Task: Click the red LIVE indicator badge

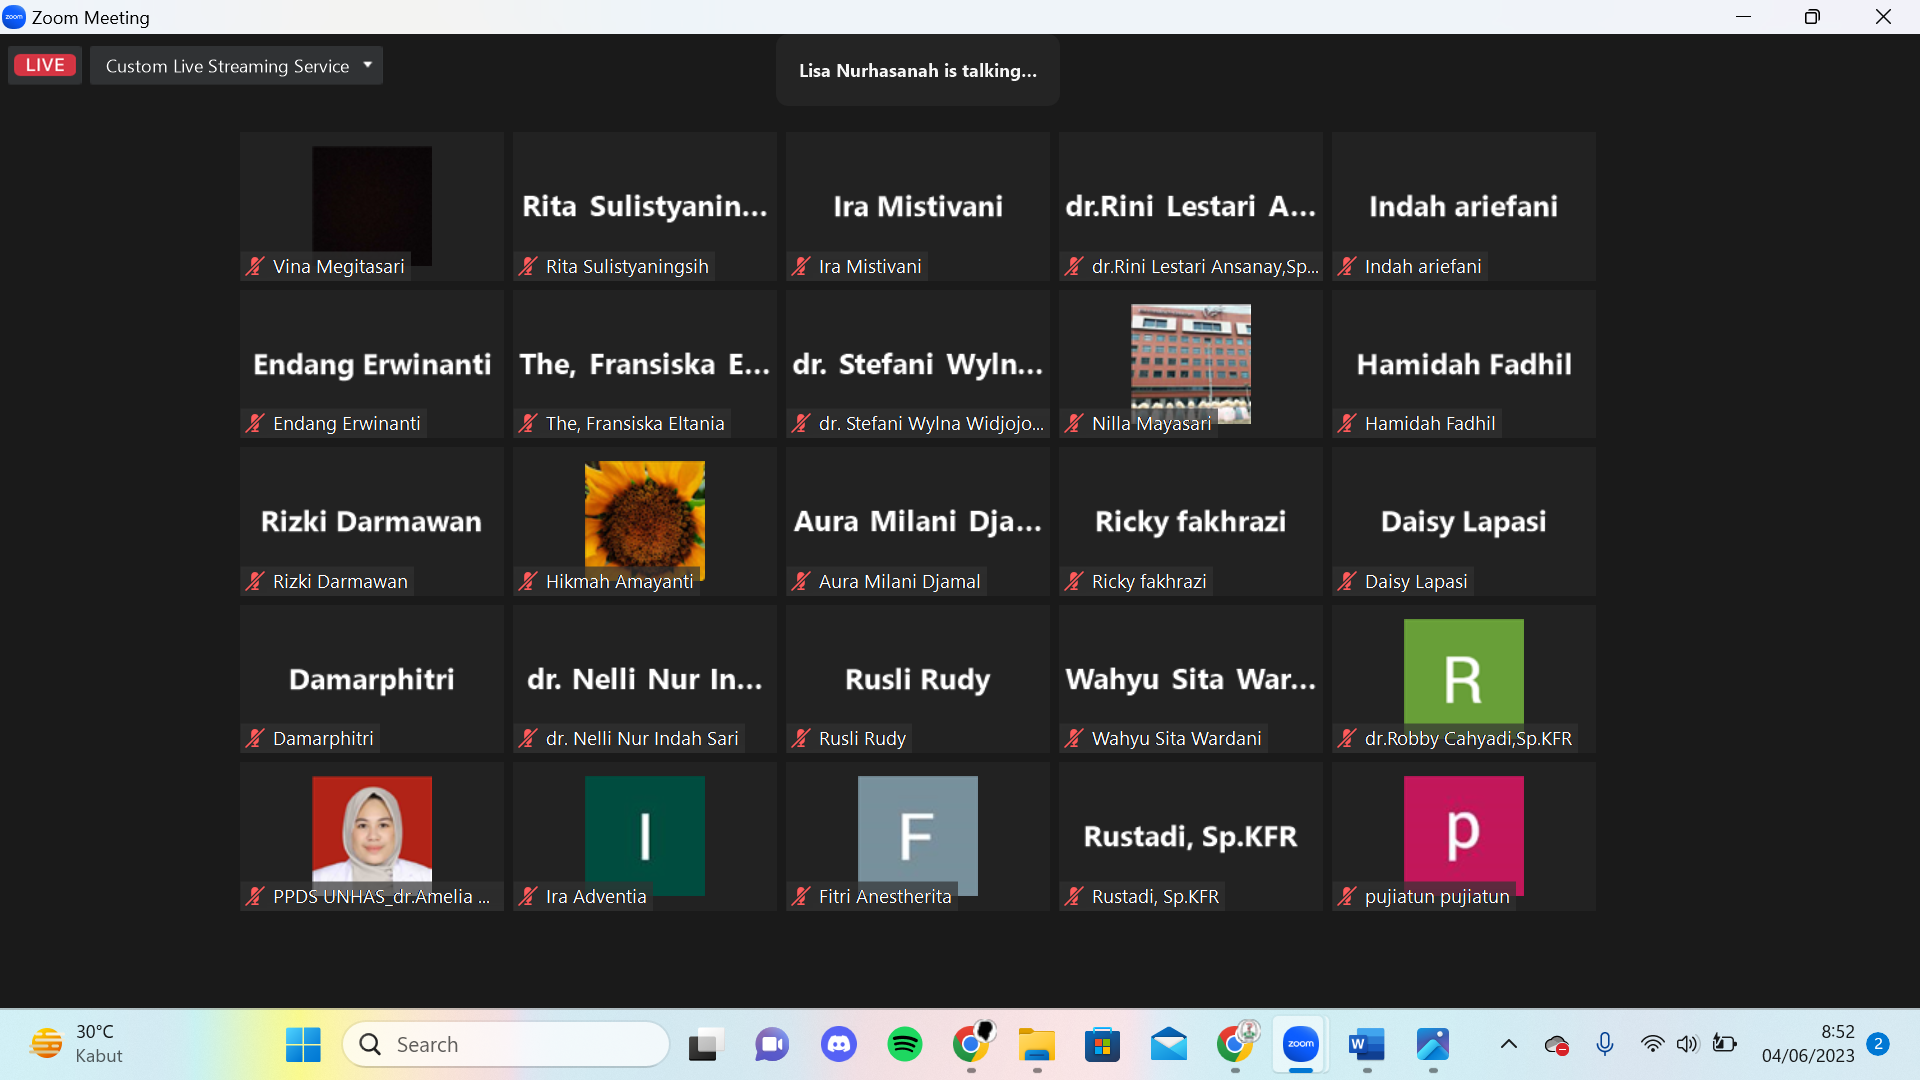Action: click(x=45, y=65)
